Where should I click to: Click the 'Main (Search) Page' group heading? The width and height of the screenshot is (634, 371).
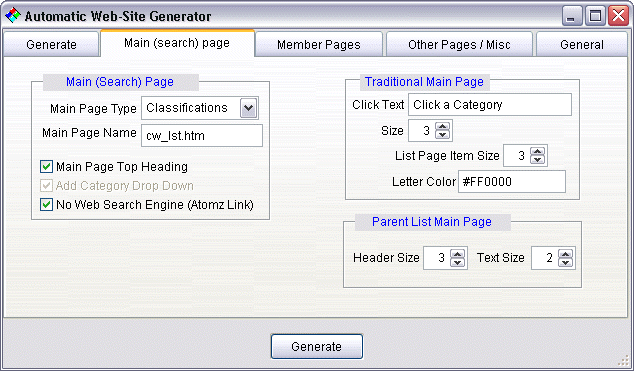click(x=120, y=82)
